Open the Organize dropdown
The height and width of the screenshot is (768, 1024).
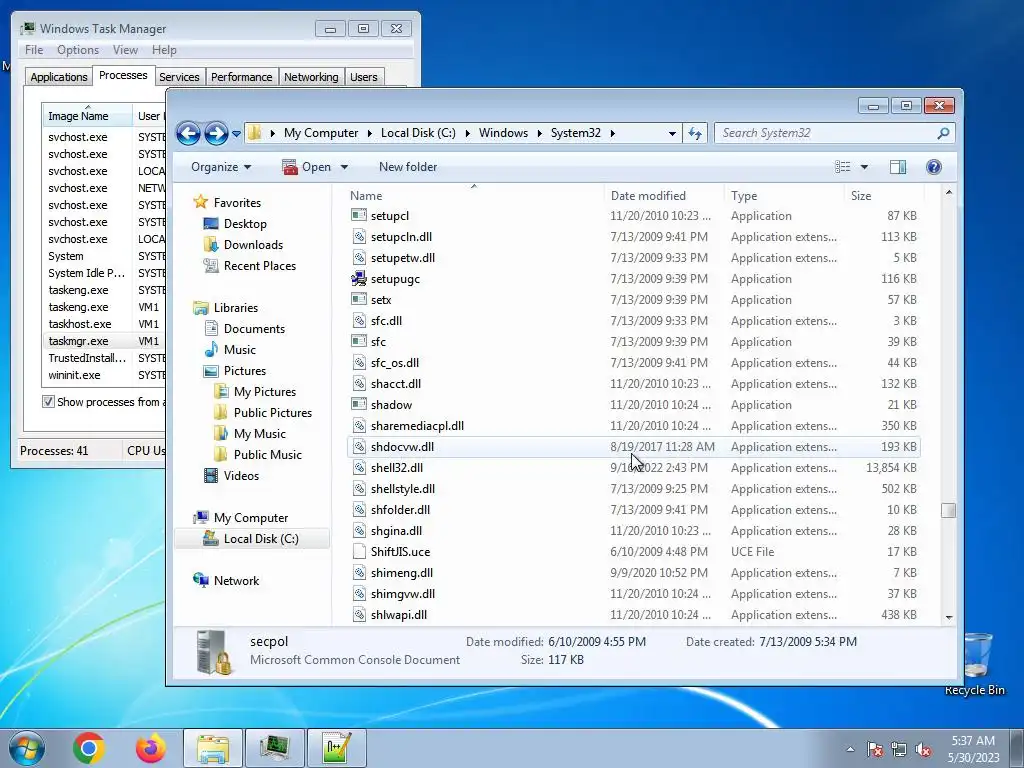[221, 167]
